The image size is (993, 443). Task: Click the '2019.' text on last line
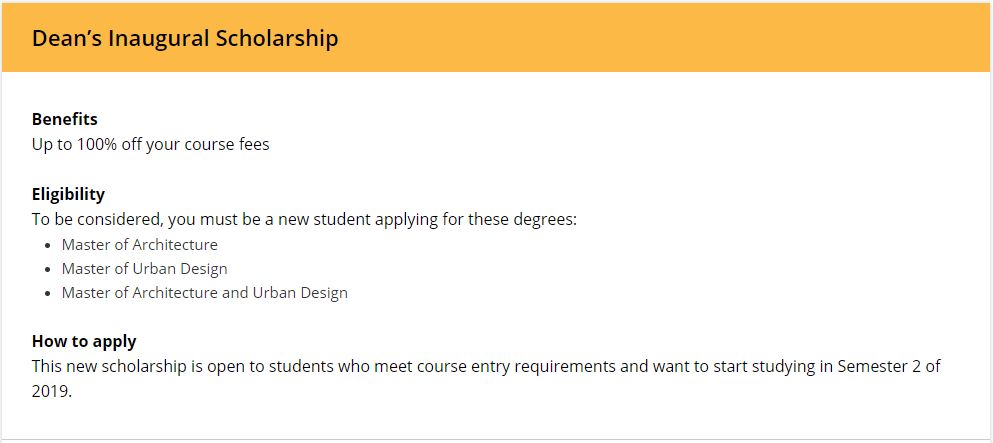tap(52, 391)
